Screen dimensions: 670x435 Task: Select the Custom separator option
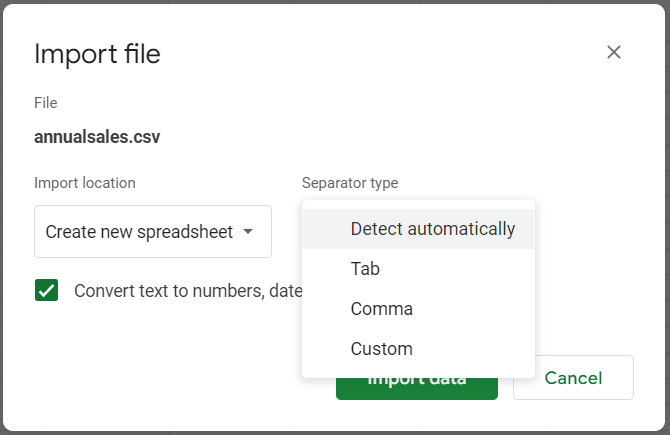381,349
